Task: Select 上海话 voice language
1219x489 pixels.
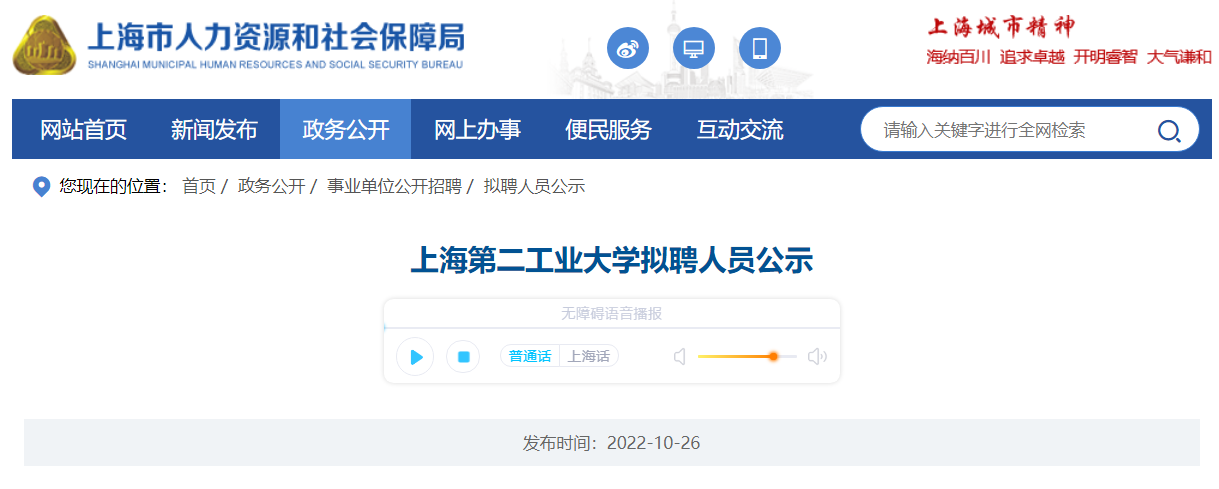Action: pyautogui.click(x=588, y=356)
